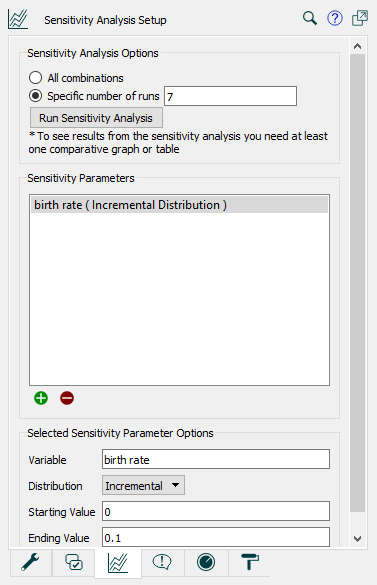The width and height of the screenshot is (377, 585).
Task: Expand the Distribution Incremental dropdown
Action: 143,485
